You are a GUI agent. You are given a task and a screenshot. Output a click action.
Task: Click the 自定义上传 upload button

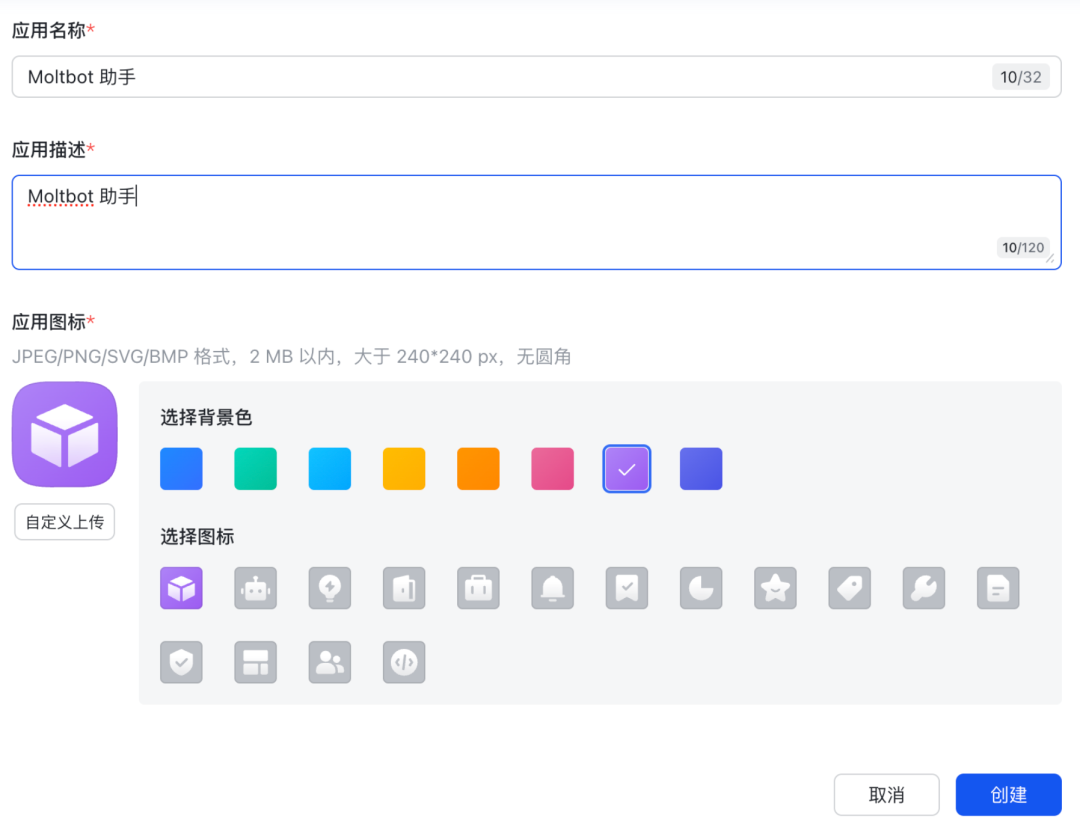coord(65,522)
